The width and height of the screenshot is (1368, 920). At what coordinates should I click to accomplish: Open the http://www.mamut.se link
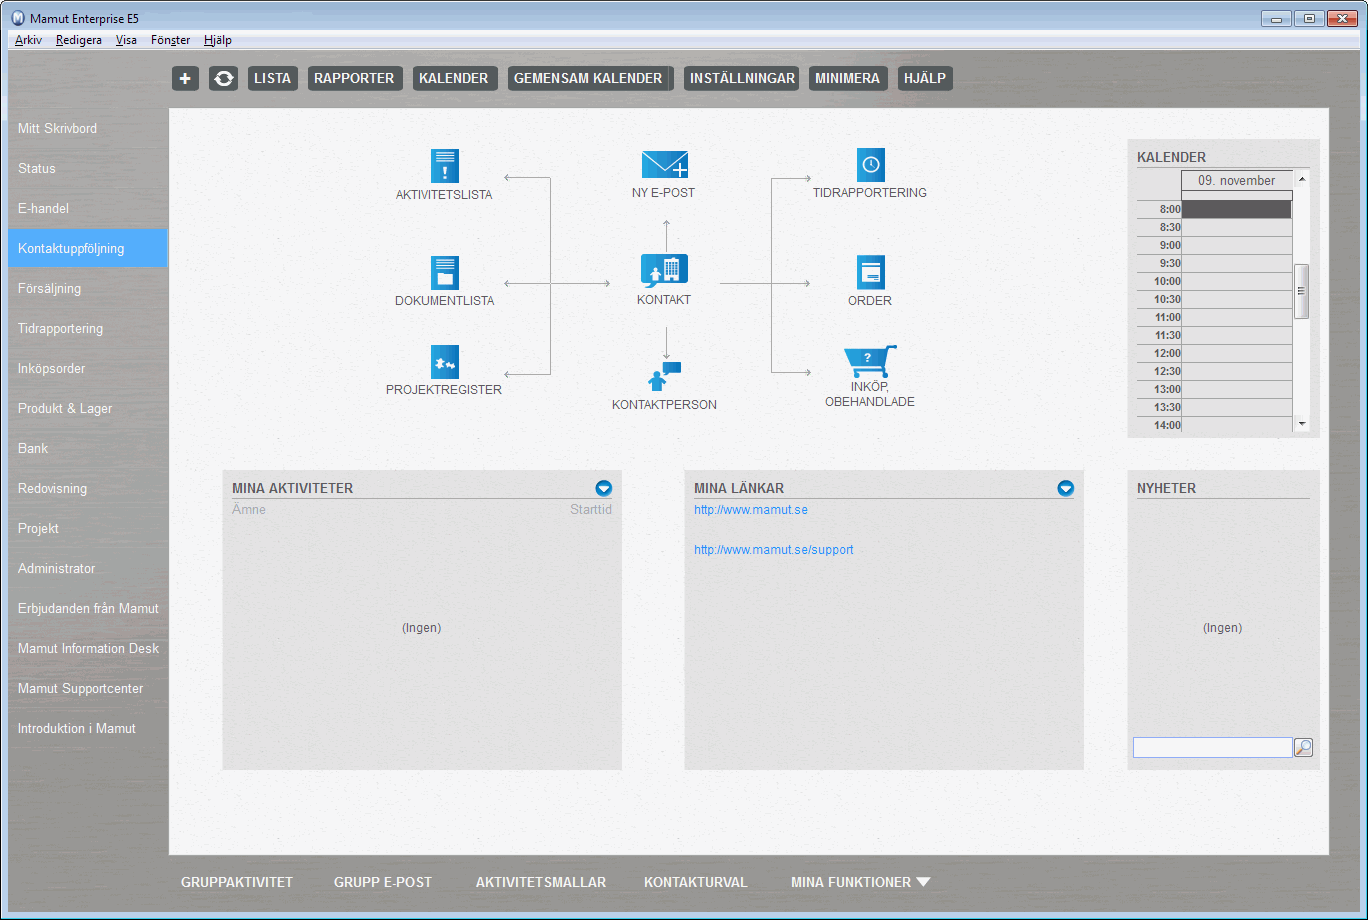click(751, 510)
